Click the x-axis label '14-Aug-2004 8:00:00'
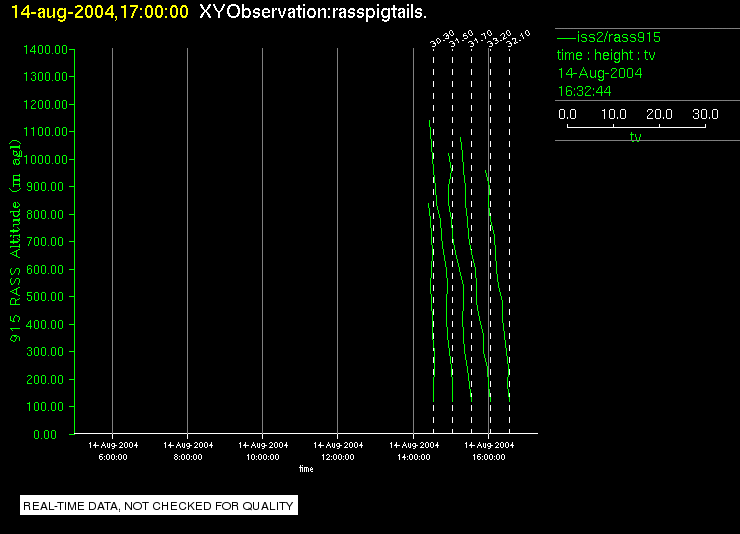The image size is (740, 534). coord(188,451)
